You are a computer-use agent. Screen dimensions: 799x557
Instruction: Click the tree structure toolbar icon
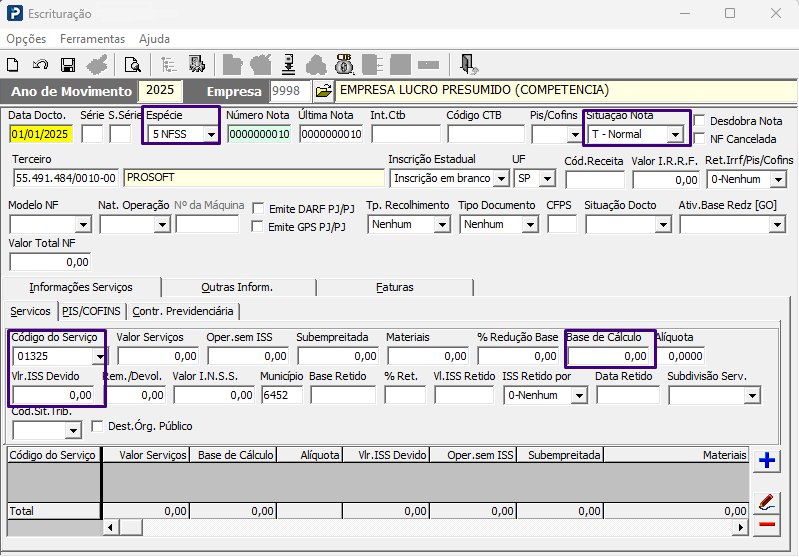169,65
